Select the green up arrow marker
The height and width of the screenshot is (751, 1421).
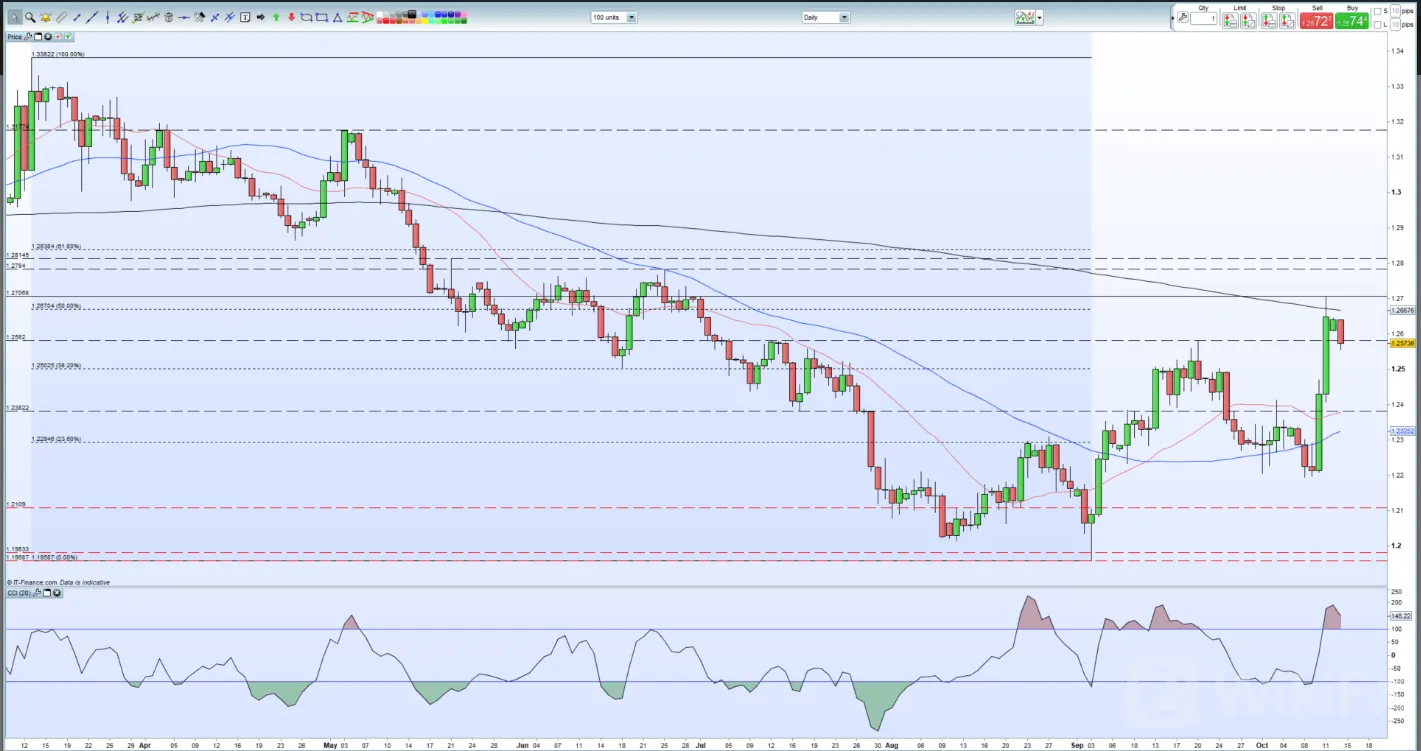pos(276,17)
